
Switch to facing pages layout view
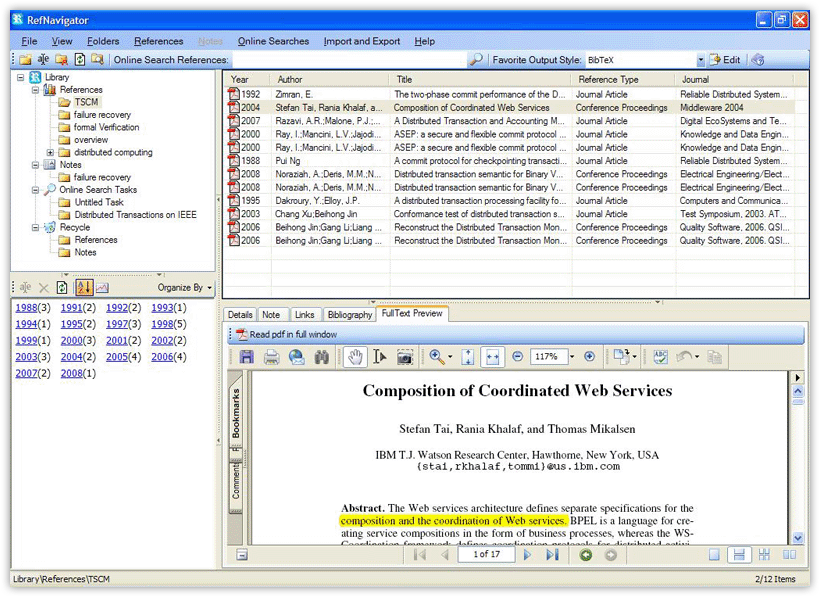tap(789, 555)
